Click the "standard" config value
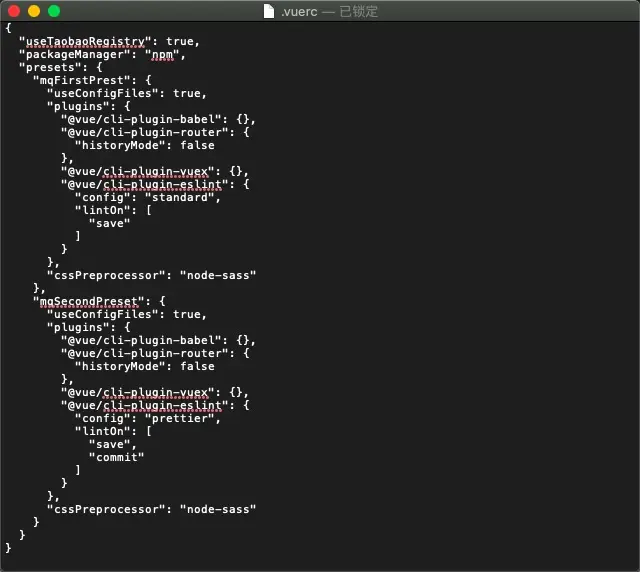Screen dimensions: 640x572 click(180, 198)
